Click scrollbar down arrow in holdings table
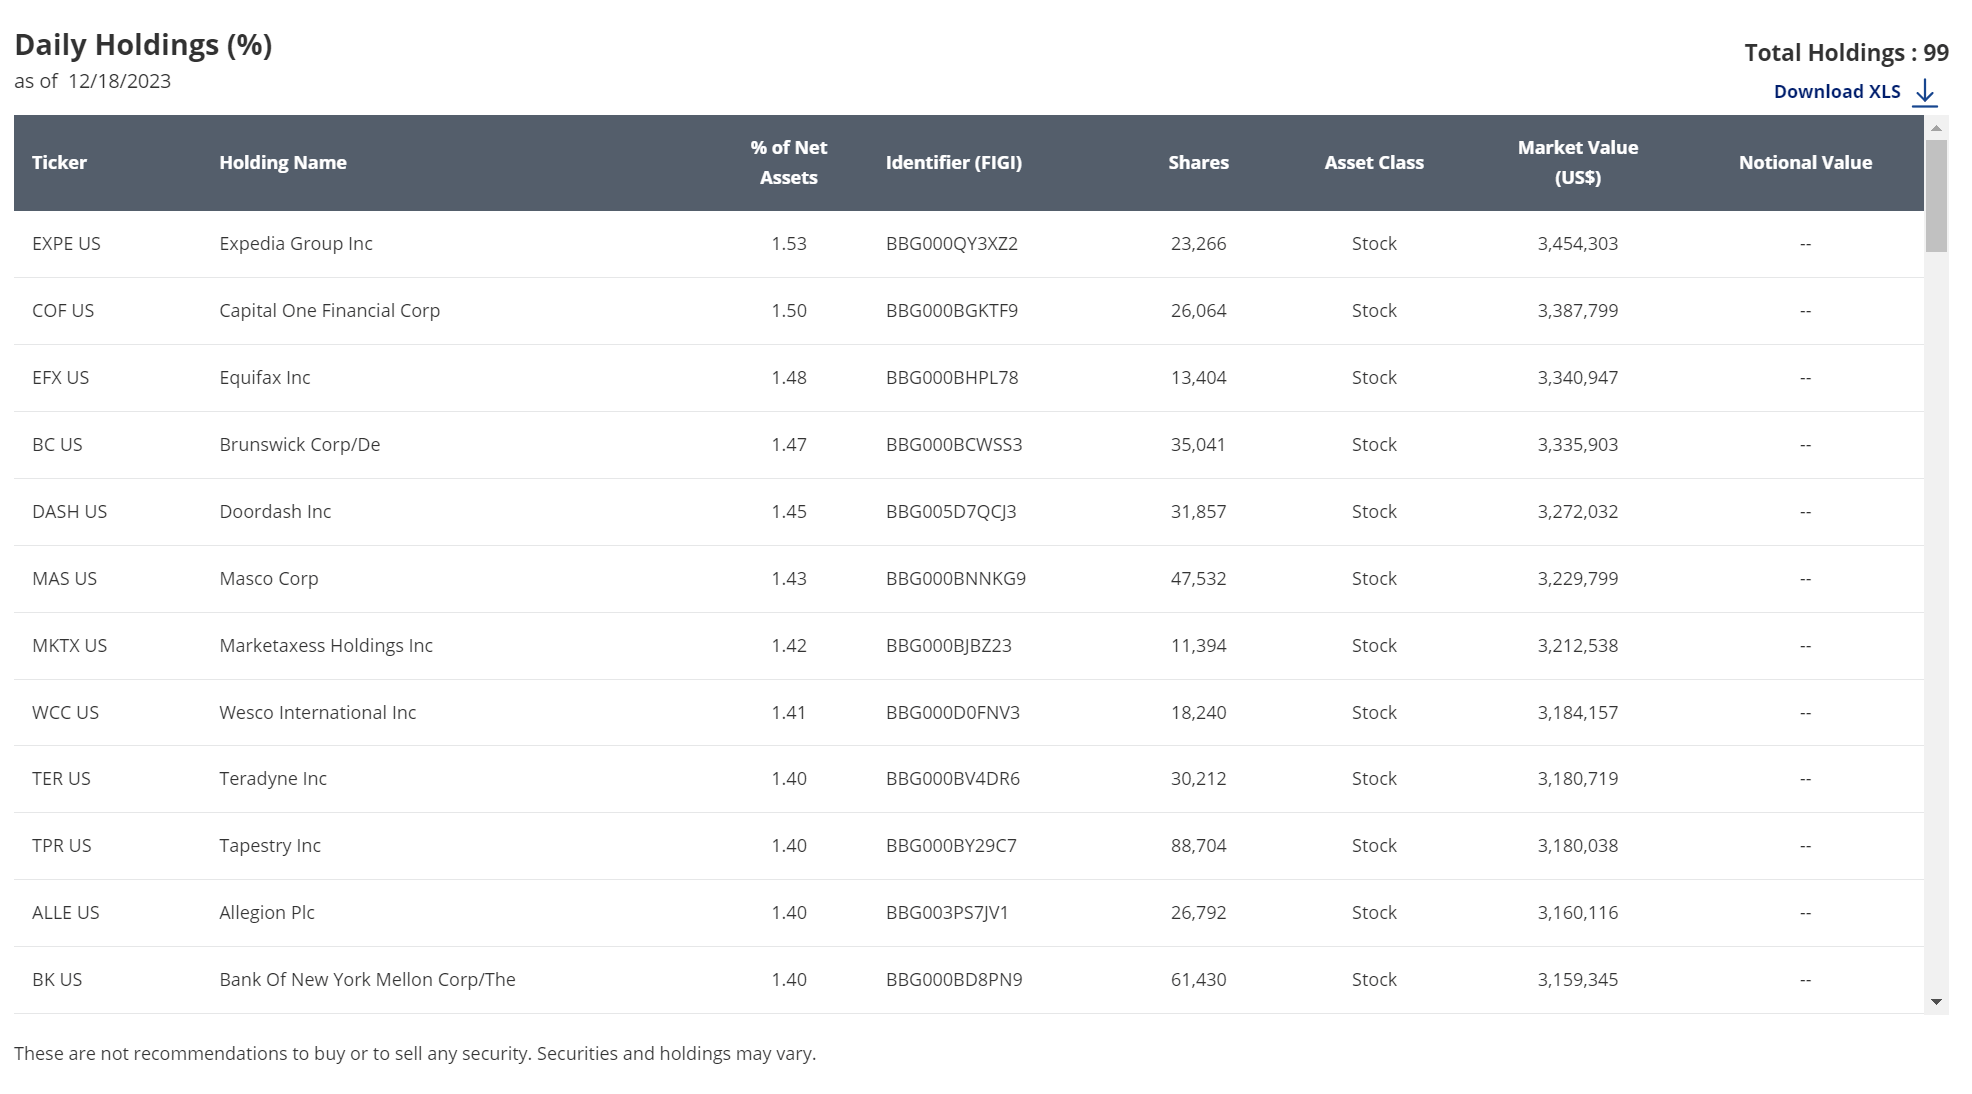Viewport: 1972px width, 1094px height. 1936,1002
